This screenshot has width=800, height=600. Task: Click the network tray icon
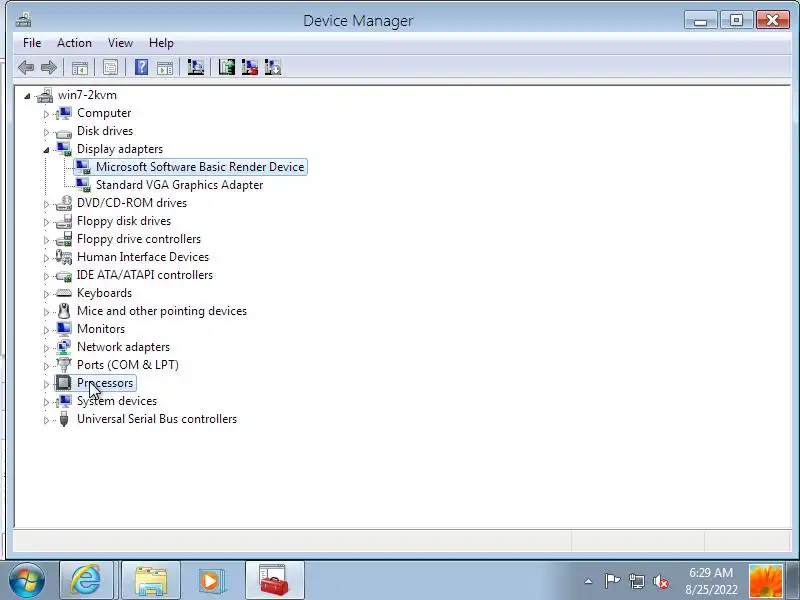[637, 581]
